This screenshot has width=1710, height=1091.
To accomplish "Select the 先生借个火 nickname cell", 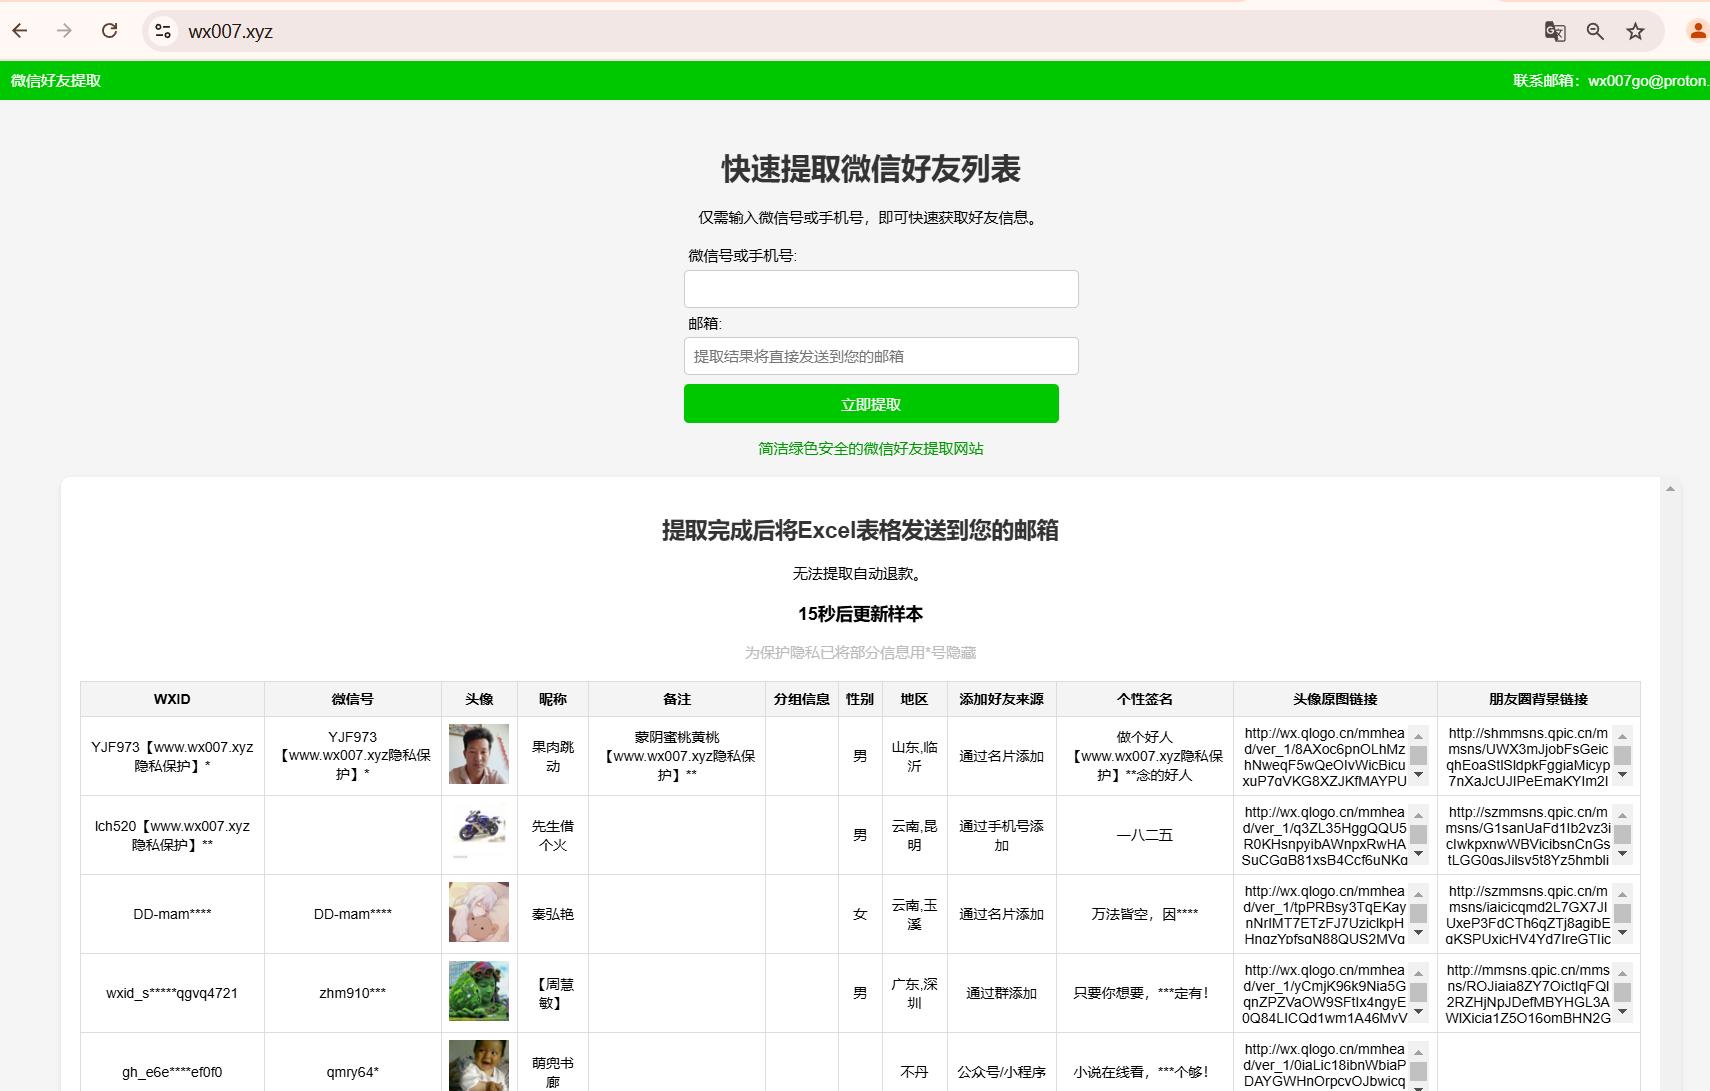I will (553, 835).
